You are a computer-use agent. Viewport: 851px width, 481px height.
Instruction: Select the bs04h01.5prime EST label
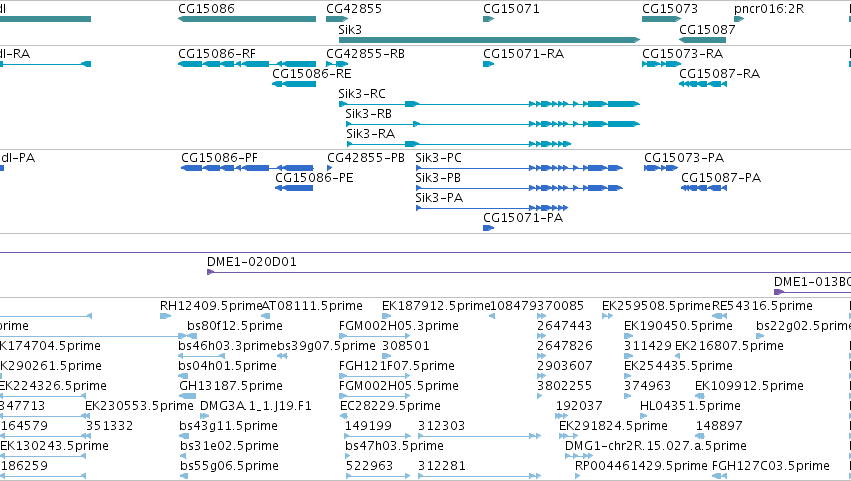click(227, 366)
